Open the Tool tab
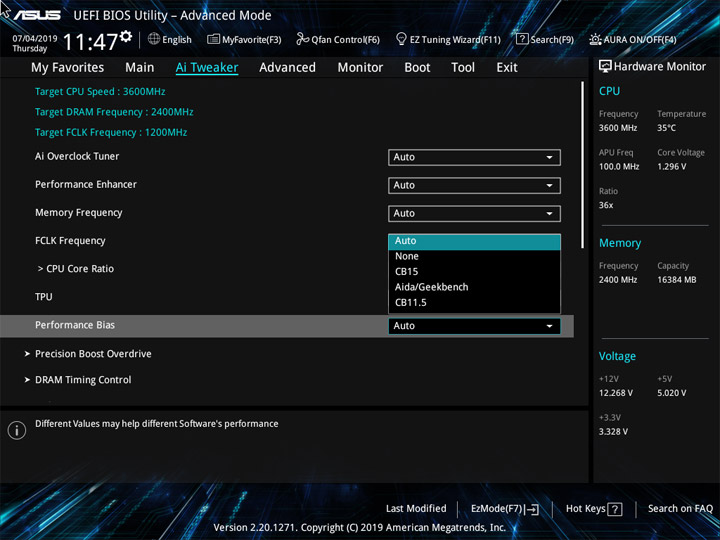Viewport: 720px width, 540px height. pyautogui.click(x=463, y=68)
